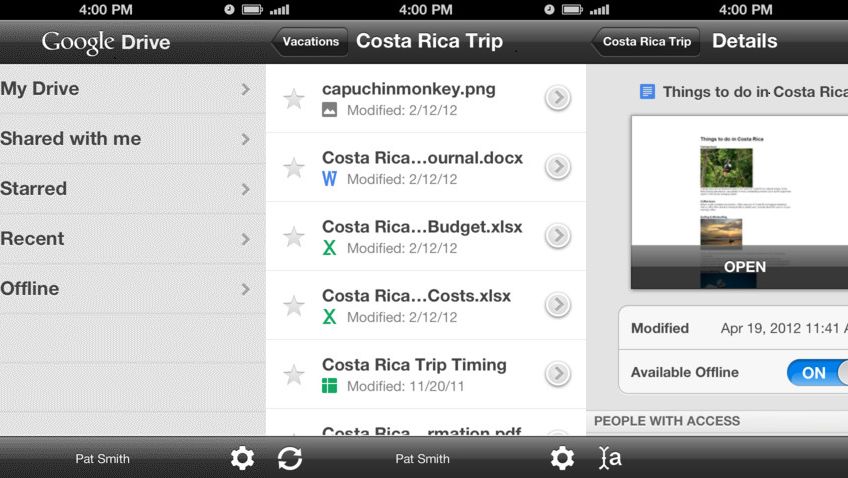Open settings gear in the left bottom bar
Screen dimensions: 848x478
click(242, 458)
